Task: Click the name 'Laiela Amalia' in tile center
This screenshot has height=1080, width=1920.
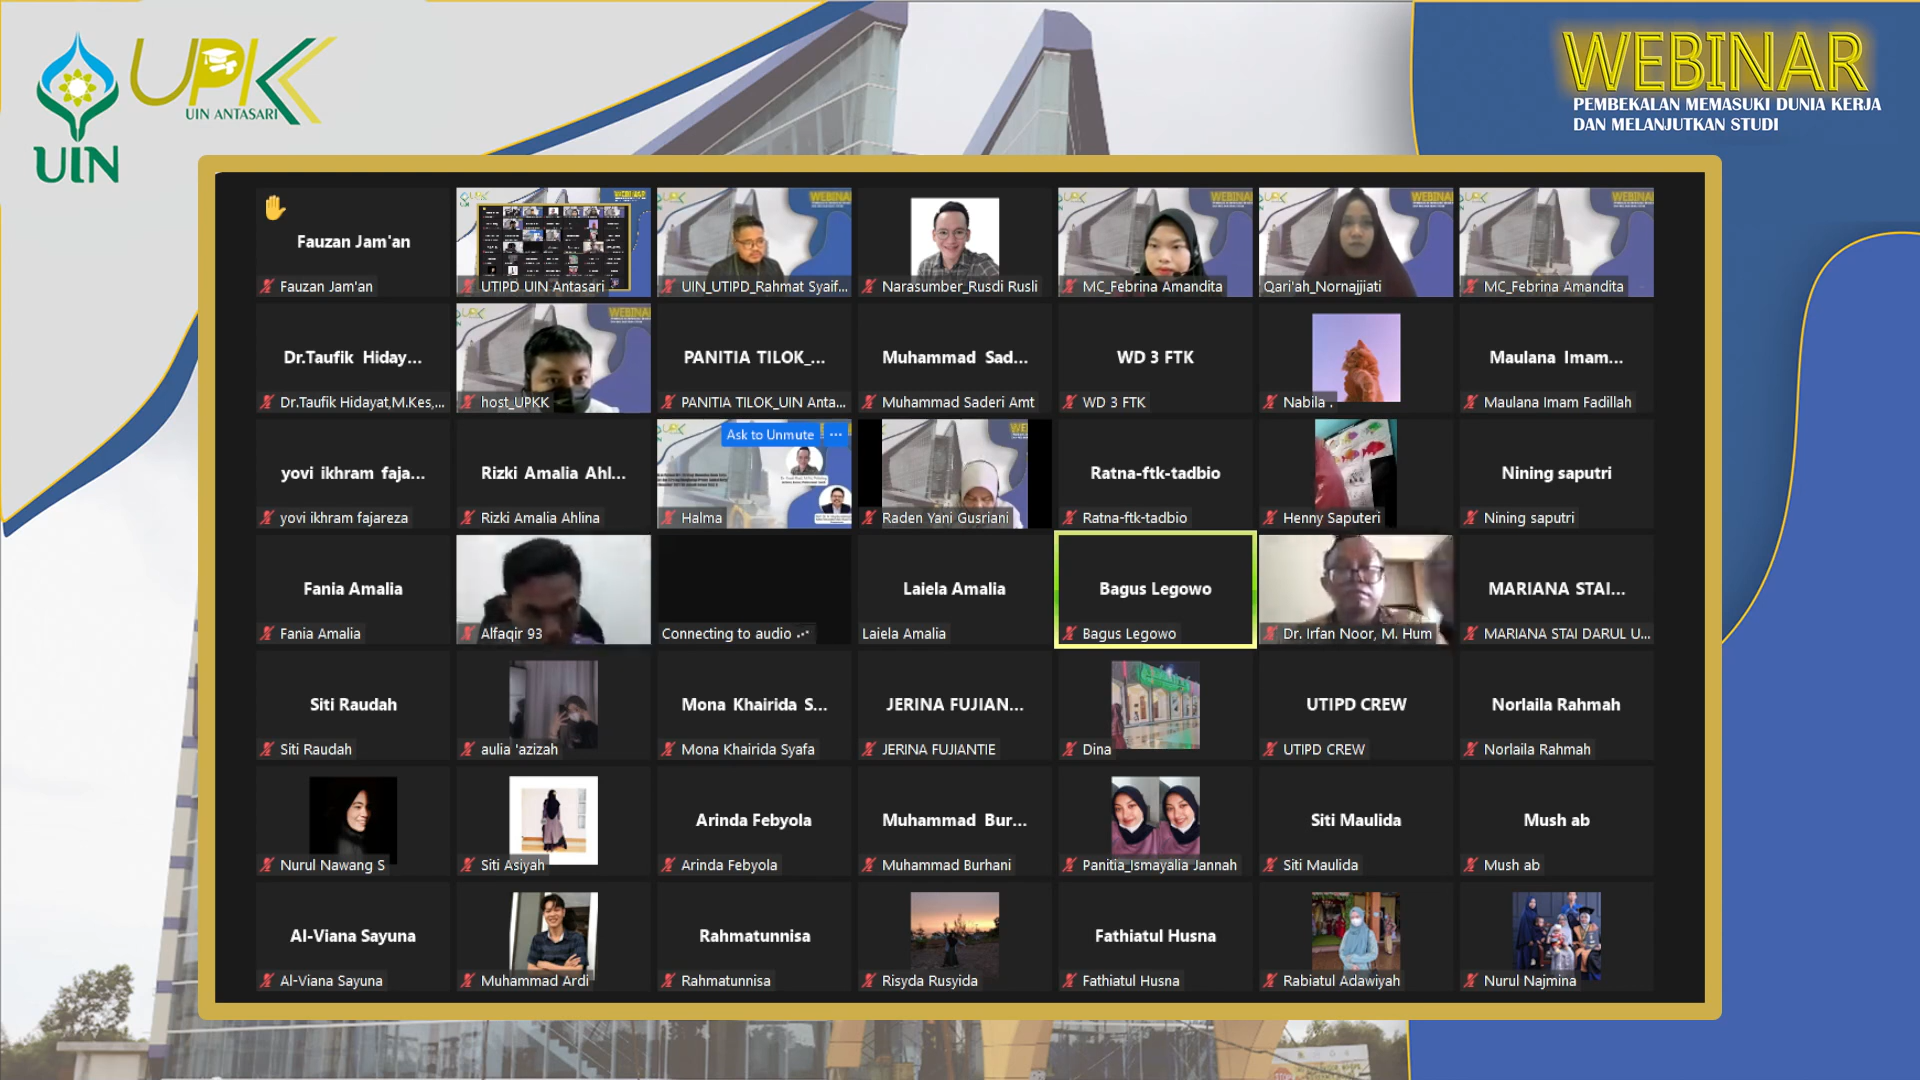Action: tap(954, 589)
